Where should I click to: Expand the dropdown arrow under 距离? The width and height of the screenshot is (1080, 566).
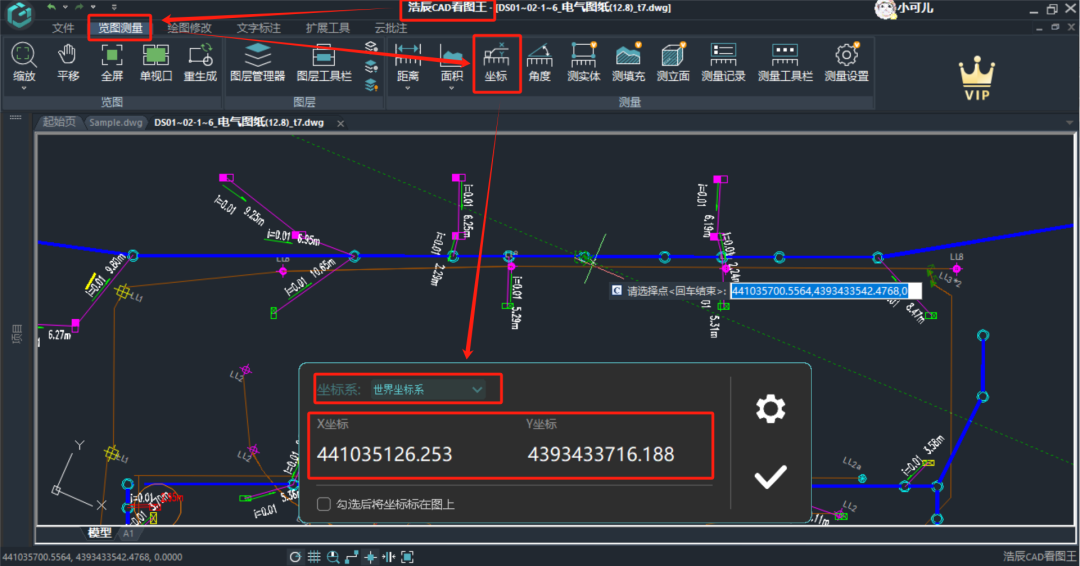(x=408, y=88)
